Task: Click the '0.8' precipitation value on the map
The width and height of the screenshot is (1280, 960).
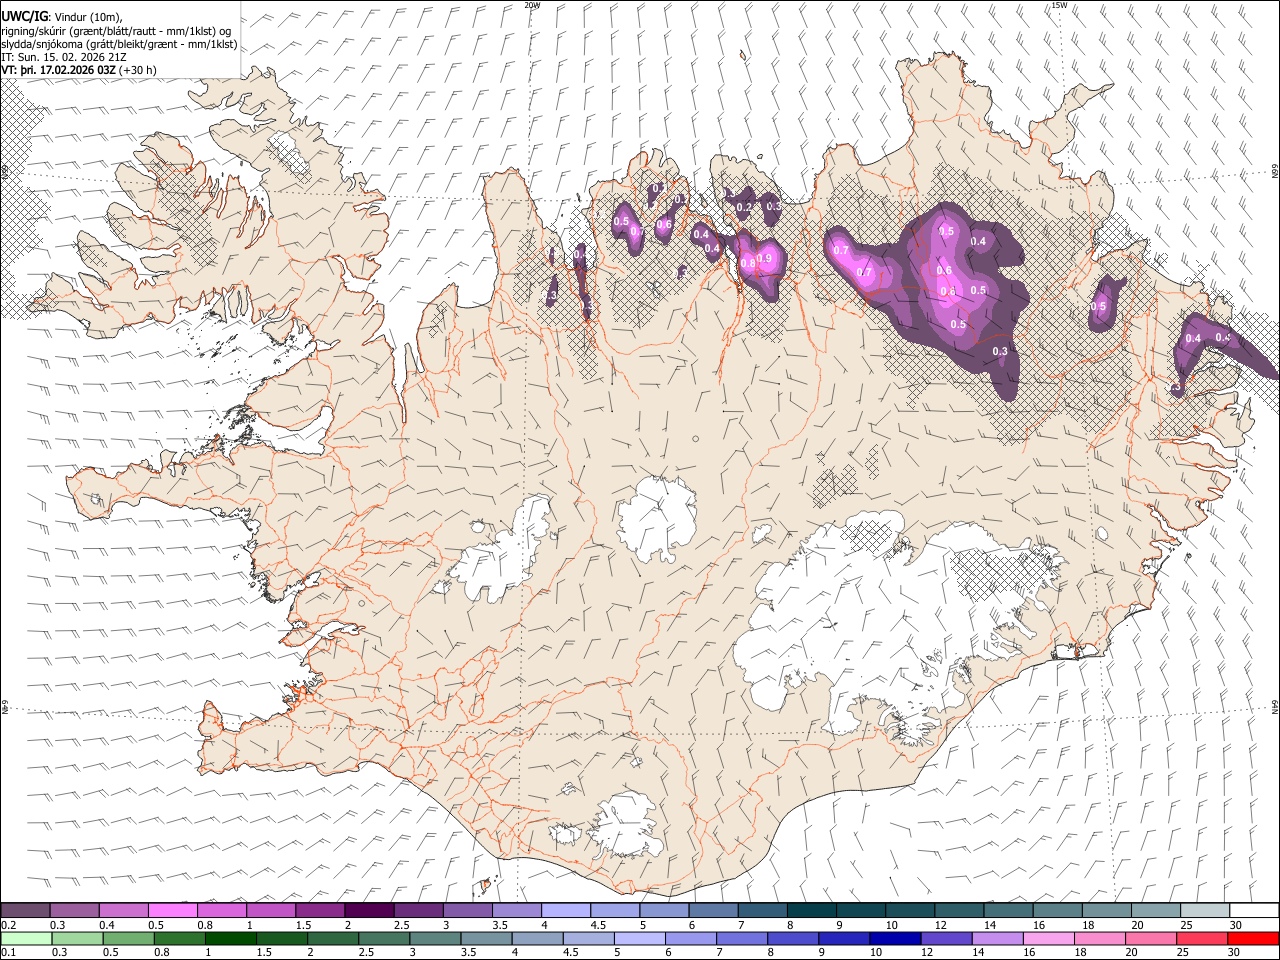Action: pyautogui.click(x=747, y=264)
